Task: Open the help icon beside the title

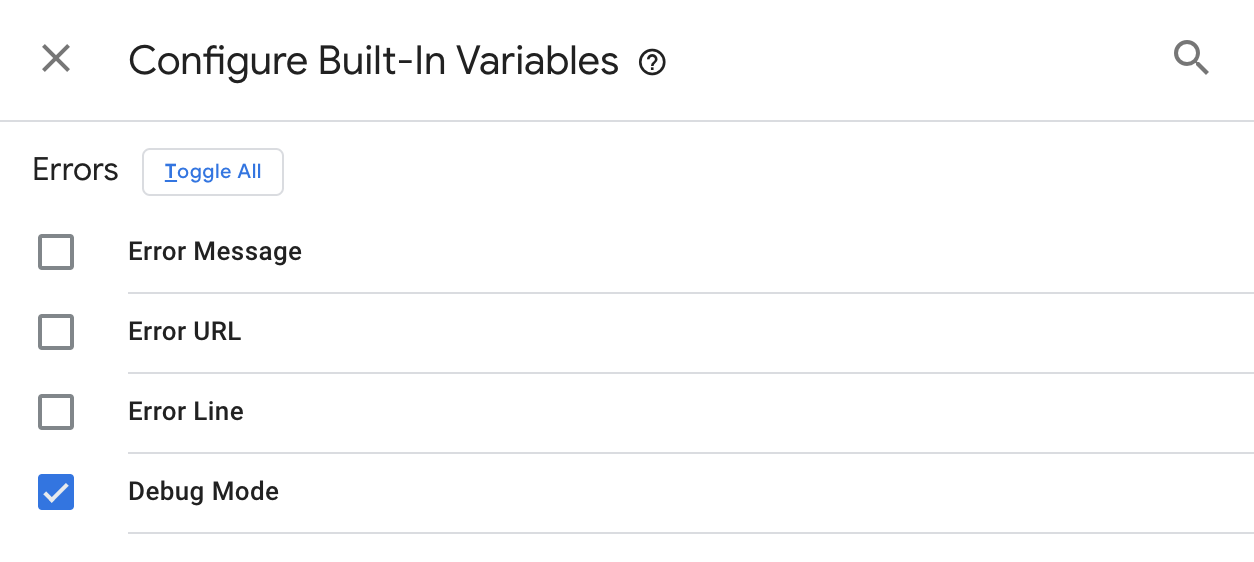Action: (x=652, y=63)
